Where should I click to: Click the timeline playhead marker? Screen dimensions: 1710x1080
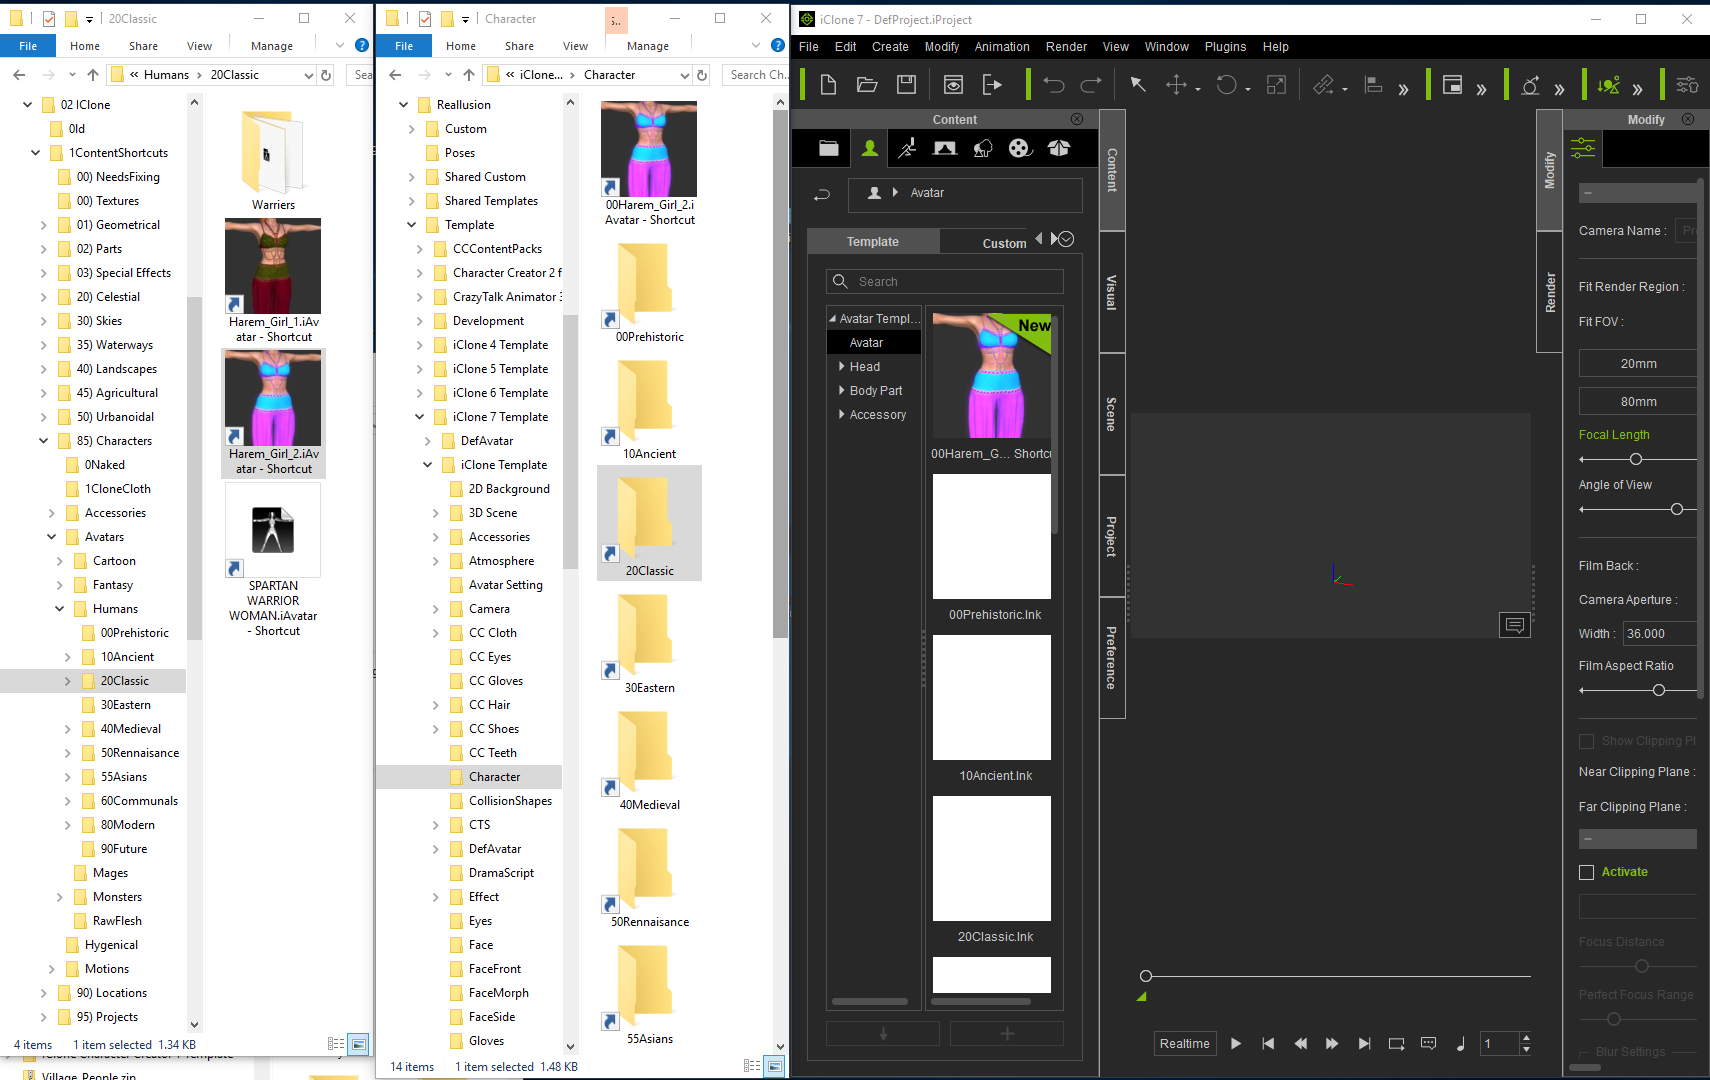1146,976
